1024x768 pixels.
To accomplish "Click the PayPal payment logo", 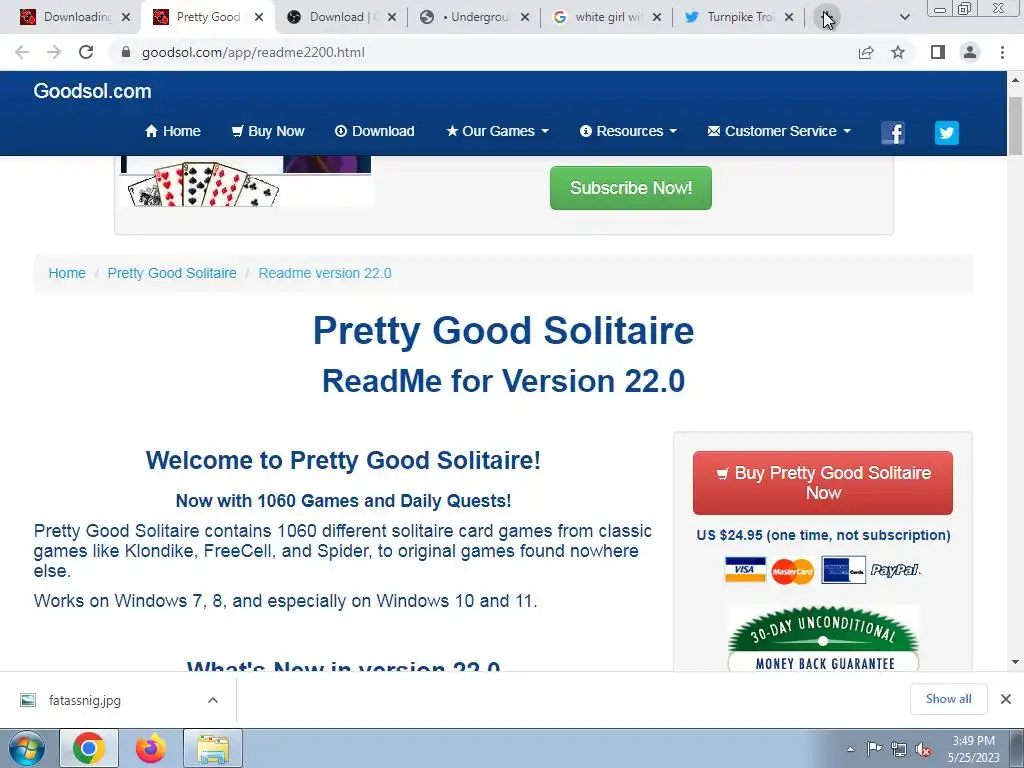I will point(895,570).
